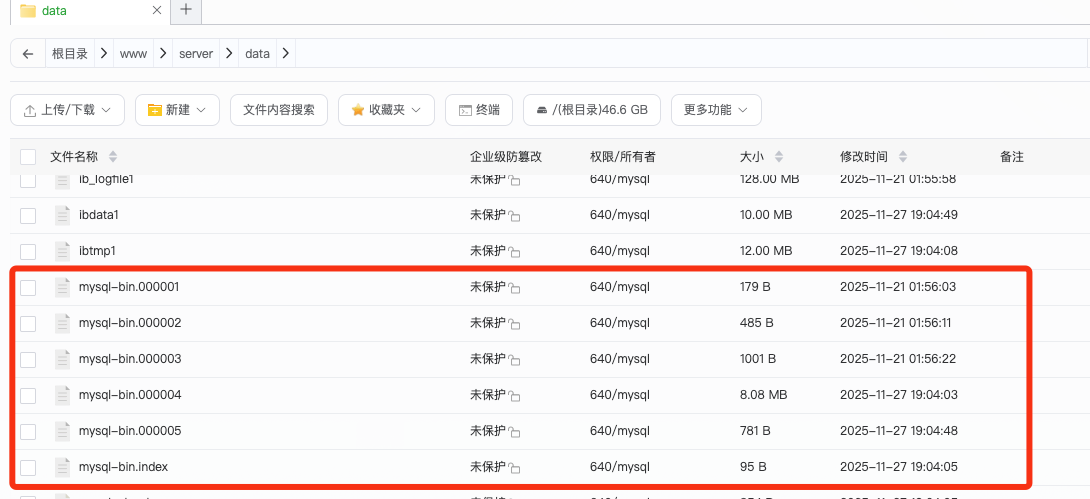
Task: Click the 1001 B size value
Action: 758,359
